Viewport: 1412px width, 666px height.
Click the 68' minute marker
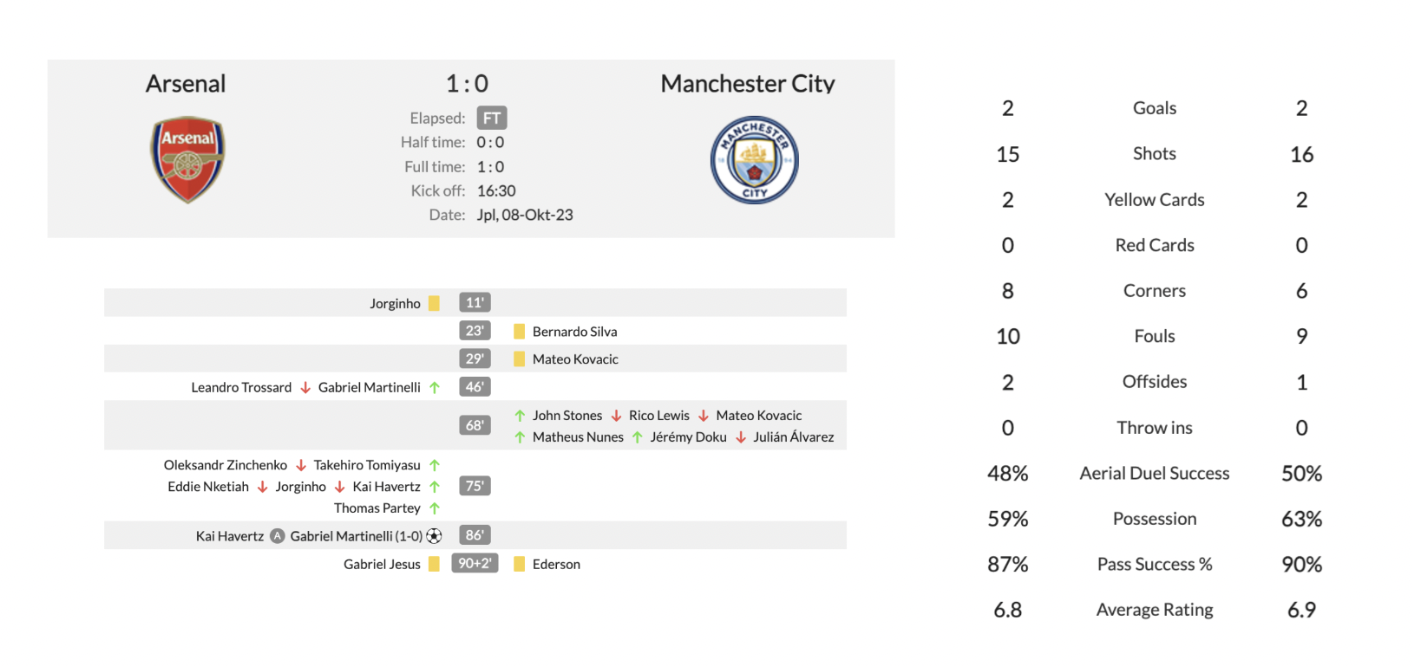[475, 426]
